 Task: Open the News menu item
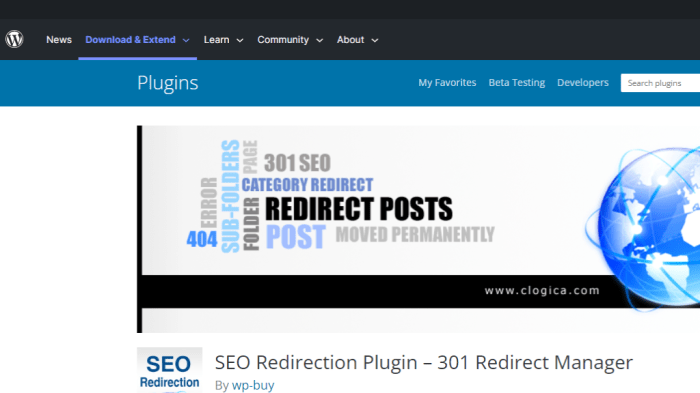[59, 40]
